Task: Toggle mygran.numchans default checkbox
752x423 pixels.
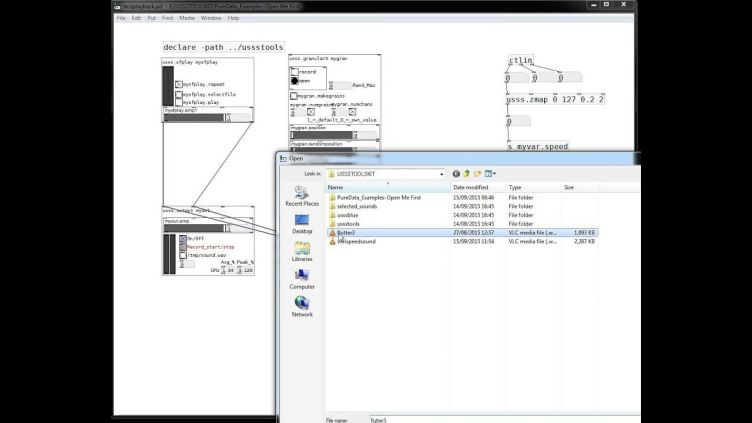Action: pos(352,112)
